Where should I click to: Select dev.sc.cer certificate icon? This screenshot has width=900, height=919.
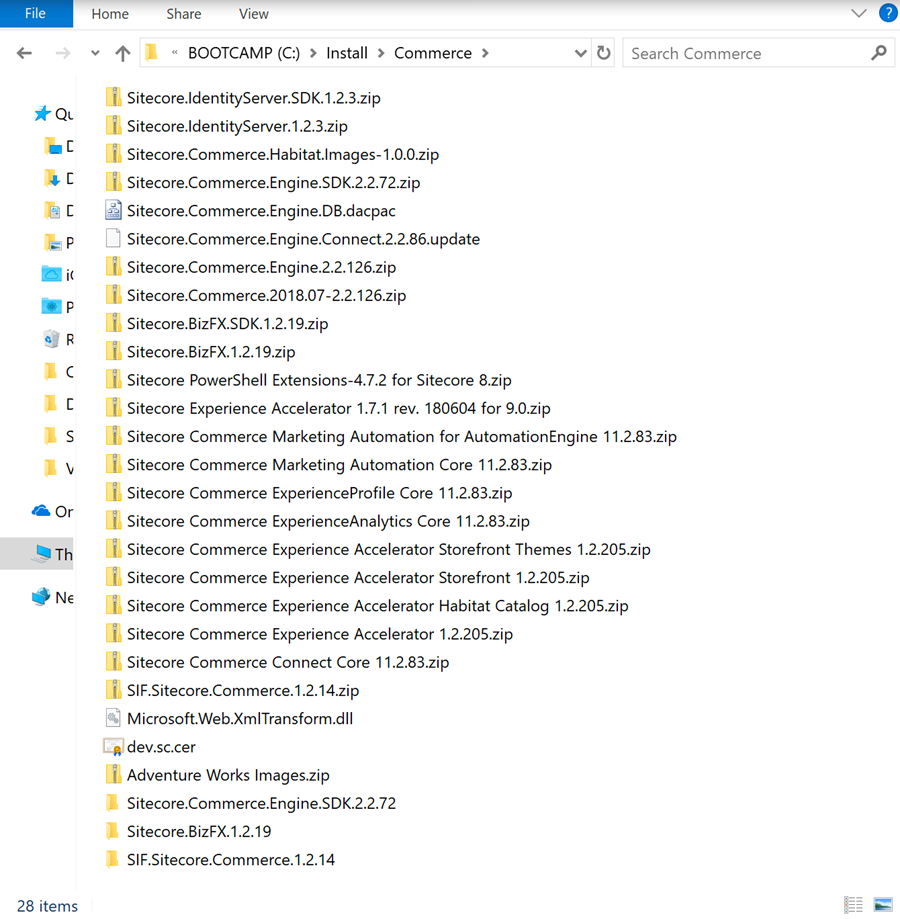click(113, 747)
